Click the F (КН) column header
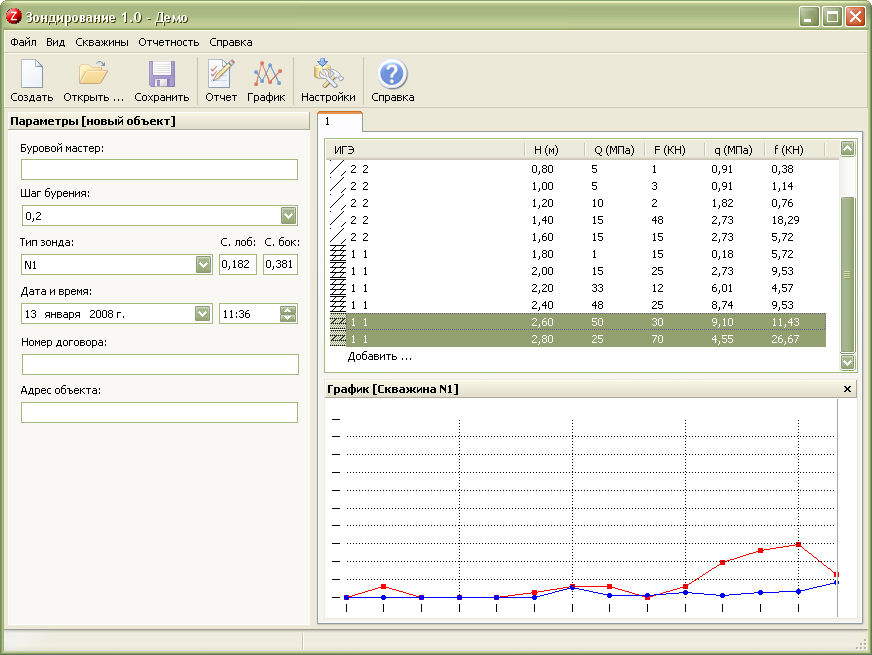 (x=675, y=150)
